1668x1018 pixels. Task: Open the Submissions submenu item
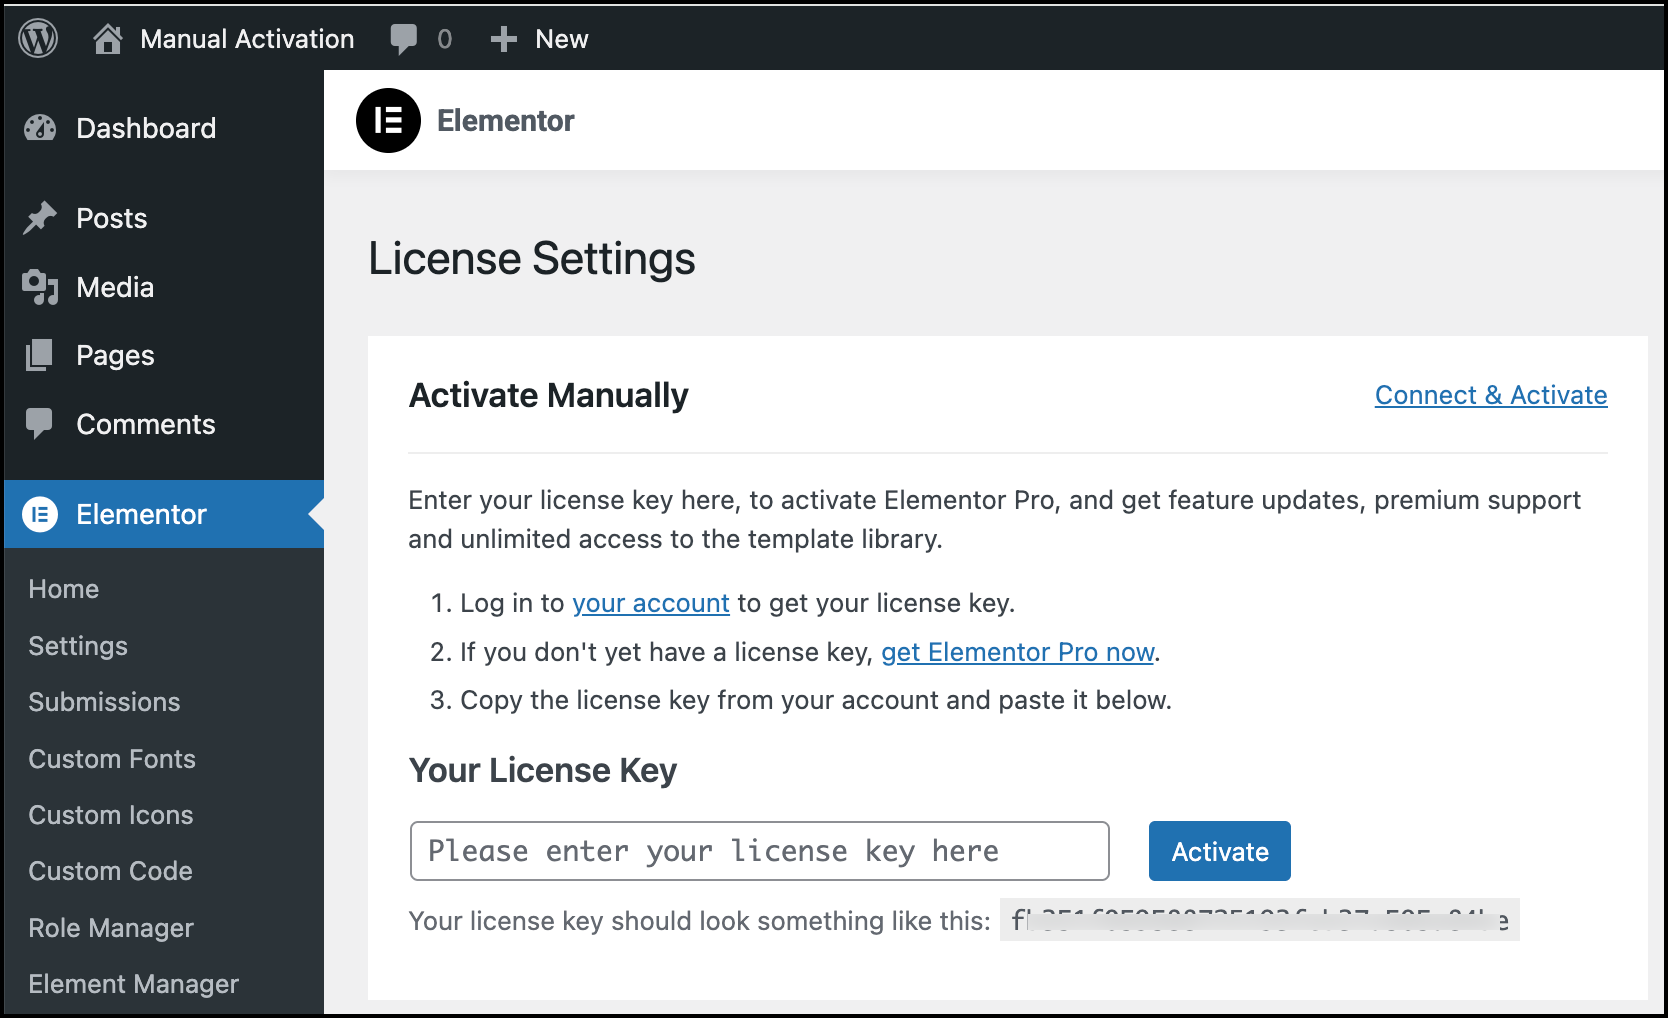pyautogui.click(x=104, y=702)
